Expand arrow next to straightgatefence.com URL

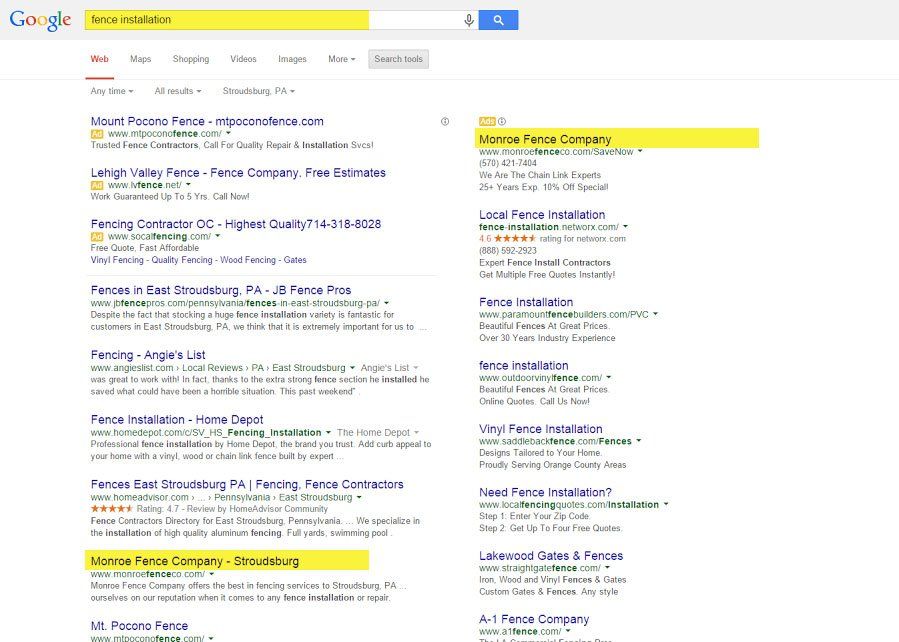(x=607, y=568)
